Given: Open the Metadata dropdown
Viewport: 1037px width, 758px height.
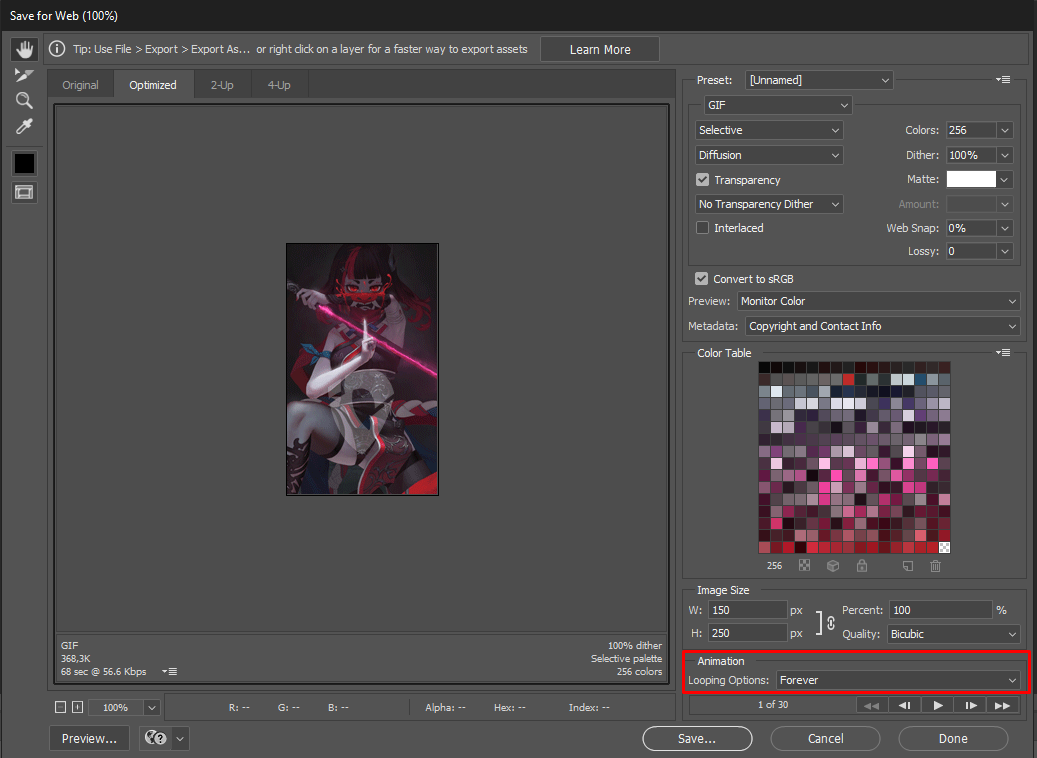Looking at the screenshot, I should click(883, 326).
